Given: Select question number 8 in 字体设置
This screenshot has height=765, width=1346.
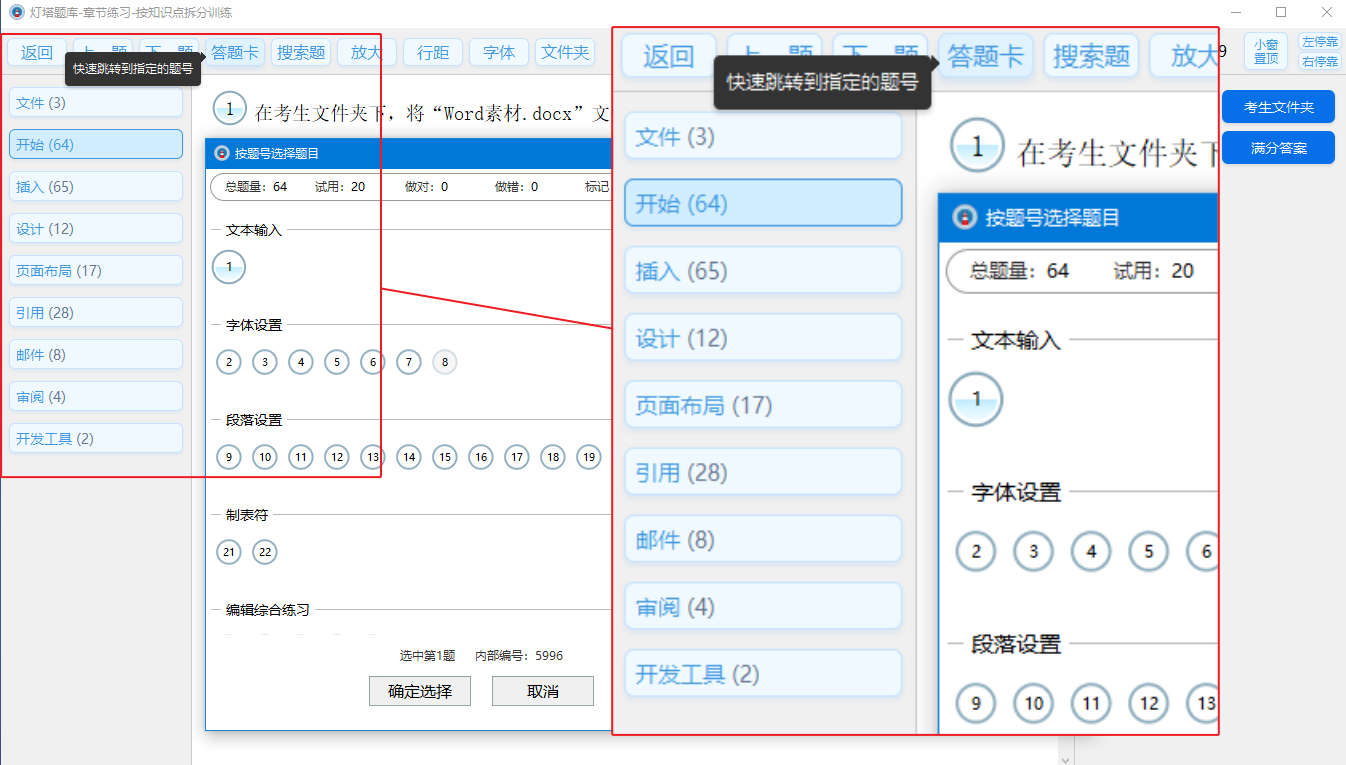Looking at the screenshot, I should (x=444, y=362).
